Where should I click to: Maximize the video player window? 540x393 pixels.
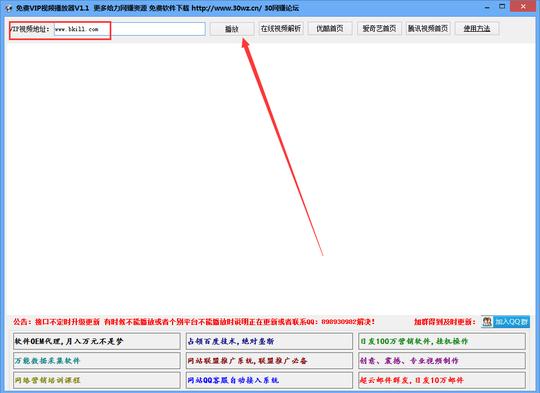pyautogui.click(x=502, y=7)
